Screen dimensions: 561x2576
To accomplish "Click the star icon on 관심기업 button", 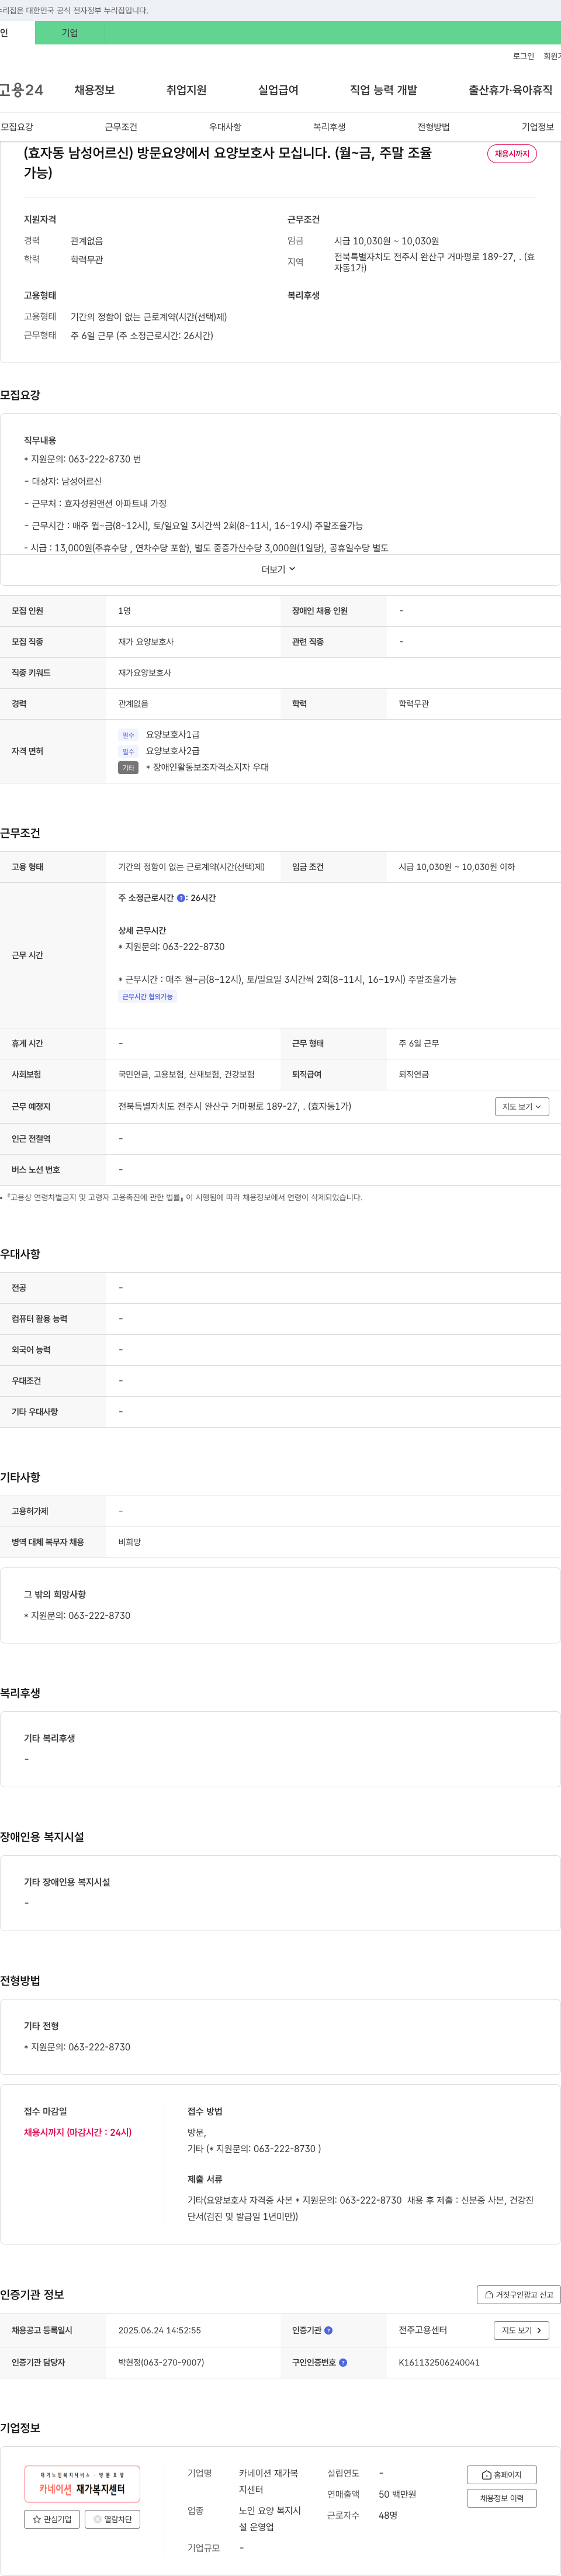I will (x=37, y=2519).
